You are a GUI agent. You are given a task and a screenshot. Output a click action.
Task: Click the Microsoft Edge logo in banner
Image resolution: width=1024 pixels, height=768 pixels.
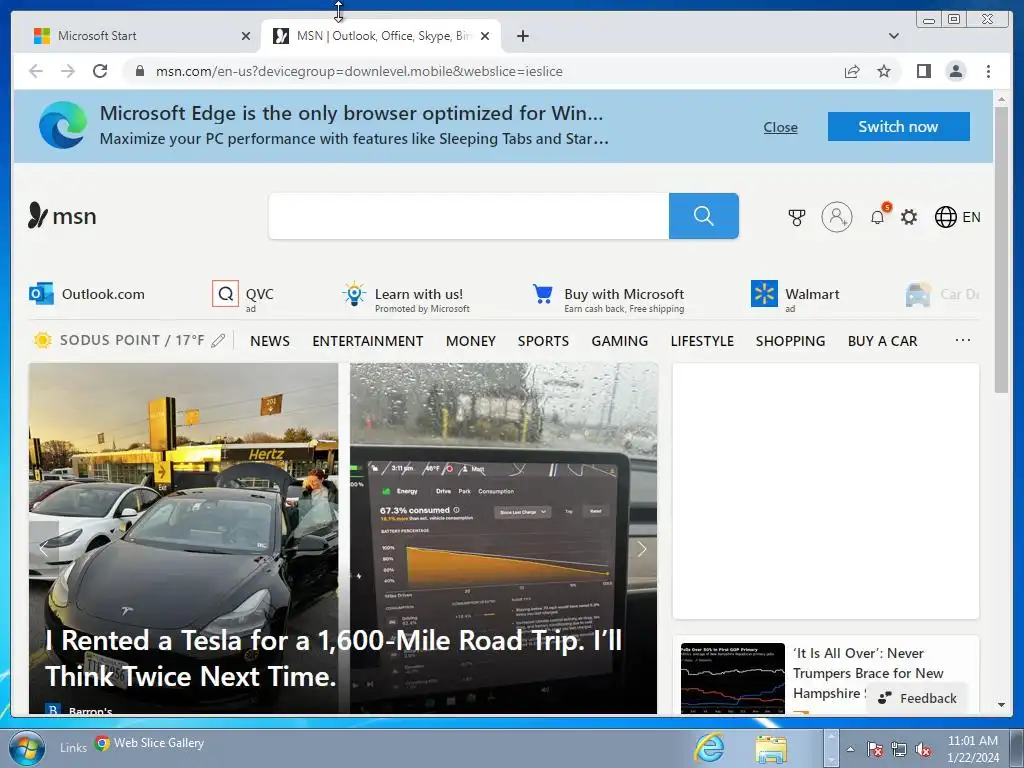[x=63, y=125]
